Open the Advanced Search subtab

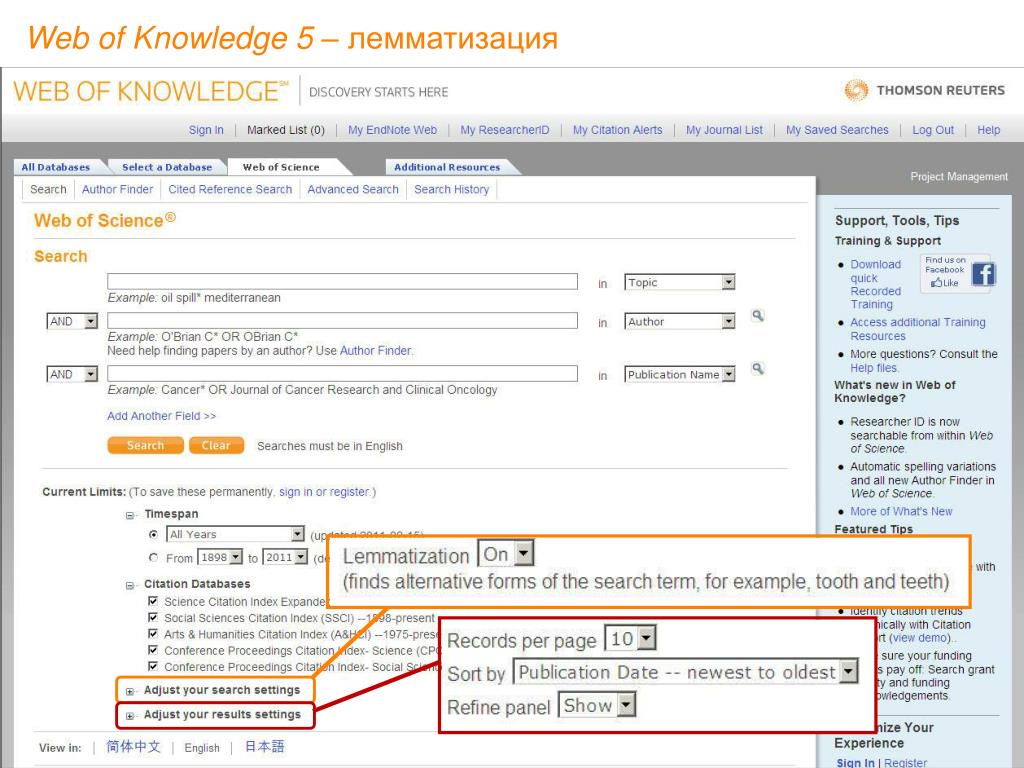pyautogui.click(x=353, y=189)
